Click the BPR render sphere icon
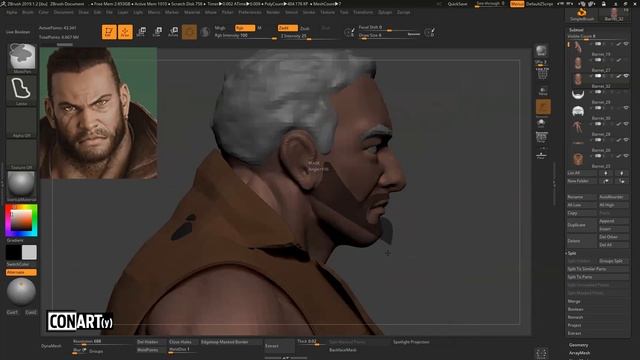 coord(542,50)
